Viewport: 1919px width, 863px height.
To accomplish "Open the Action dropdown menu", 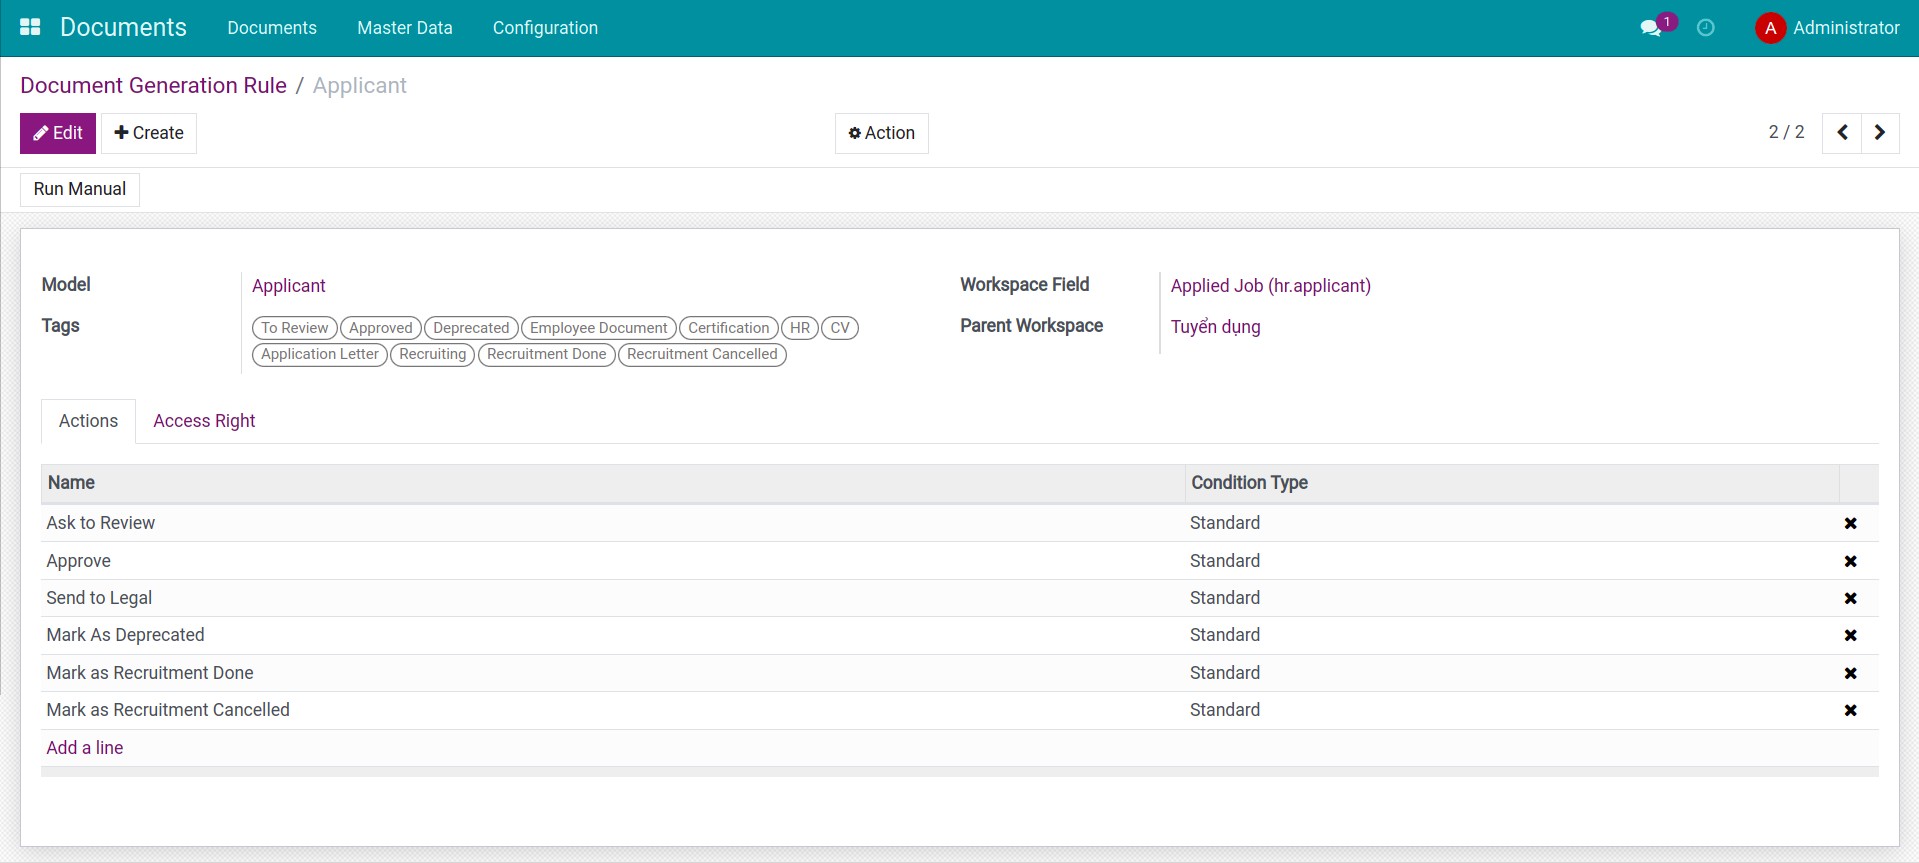I will tap(881, 133).
